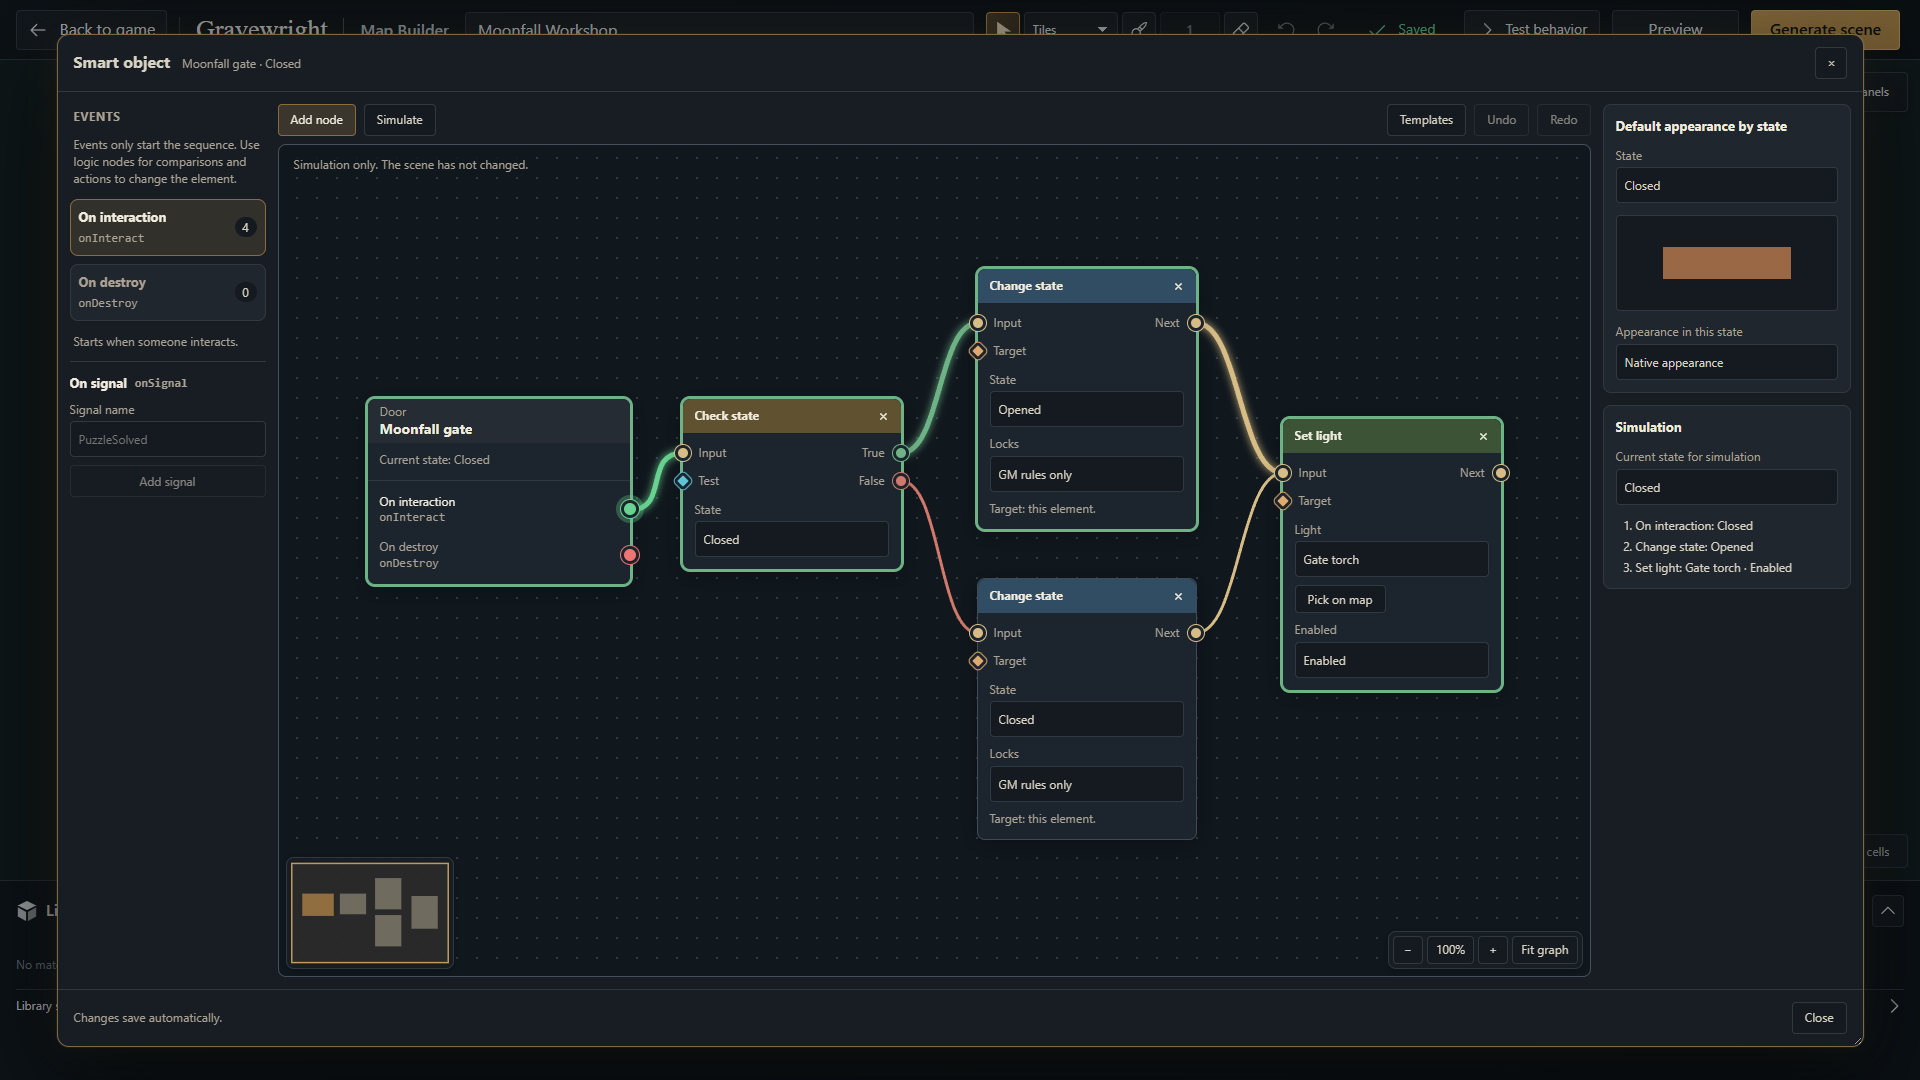Image resolution: width=1920 pixels, height=1080 pixels.
Task: Open the Enabled dropdown in Set light
Action: click(1391, 661)
